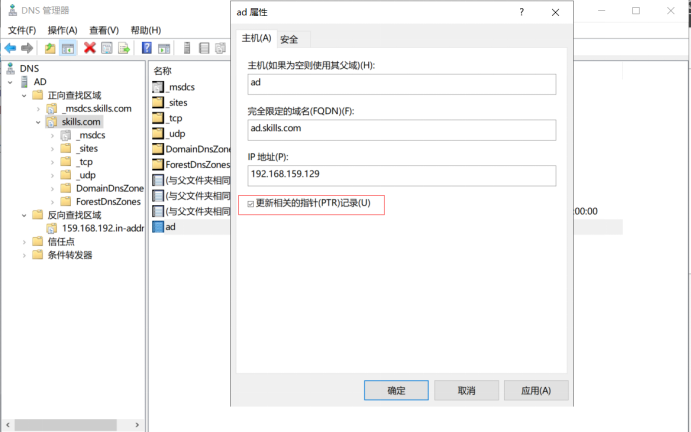Click the IP 地址 field 192.168.159.129
Screen dimensions: 691x432
401,175
